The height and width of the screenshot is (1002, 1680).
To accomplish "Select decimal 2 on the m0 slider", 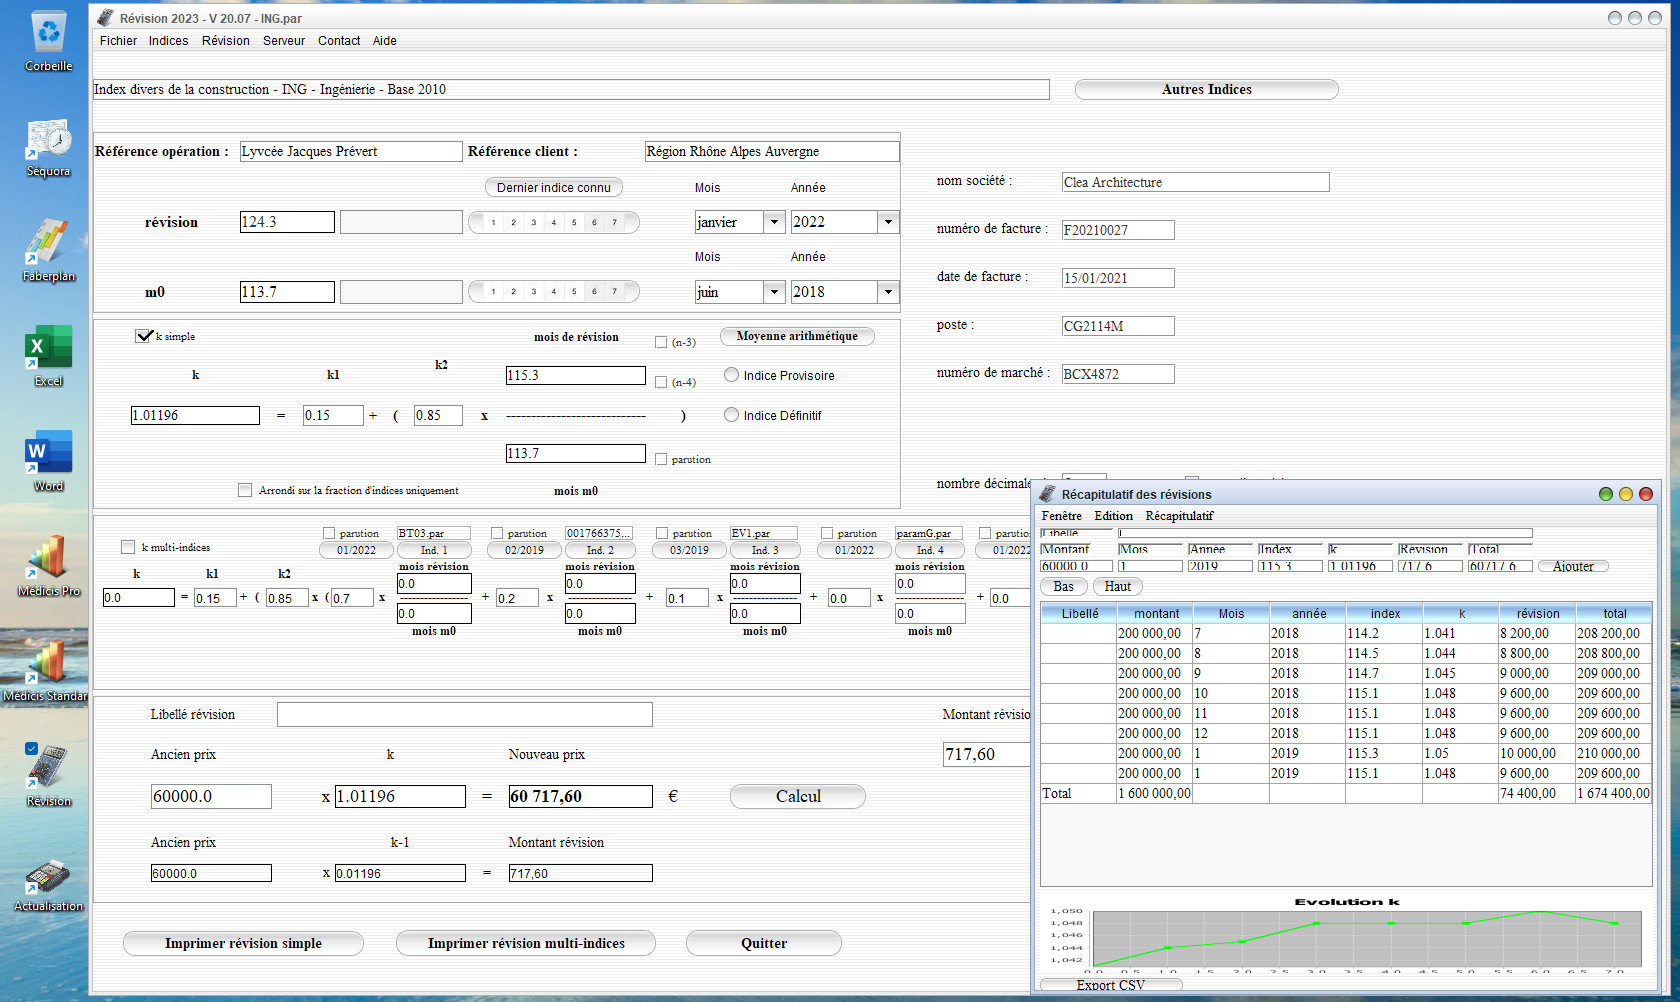I will click(x=513, y=292).
